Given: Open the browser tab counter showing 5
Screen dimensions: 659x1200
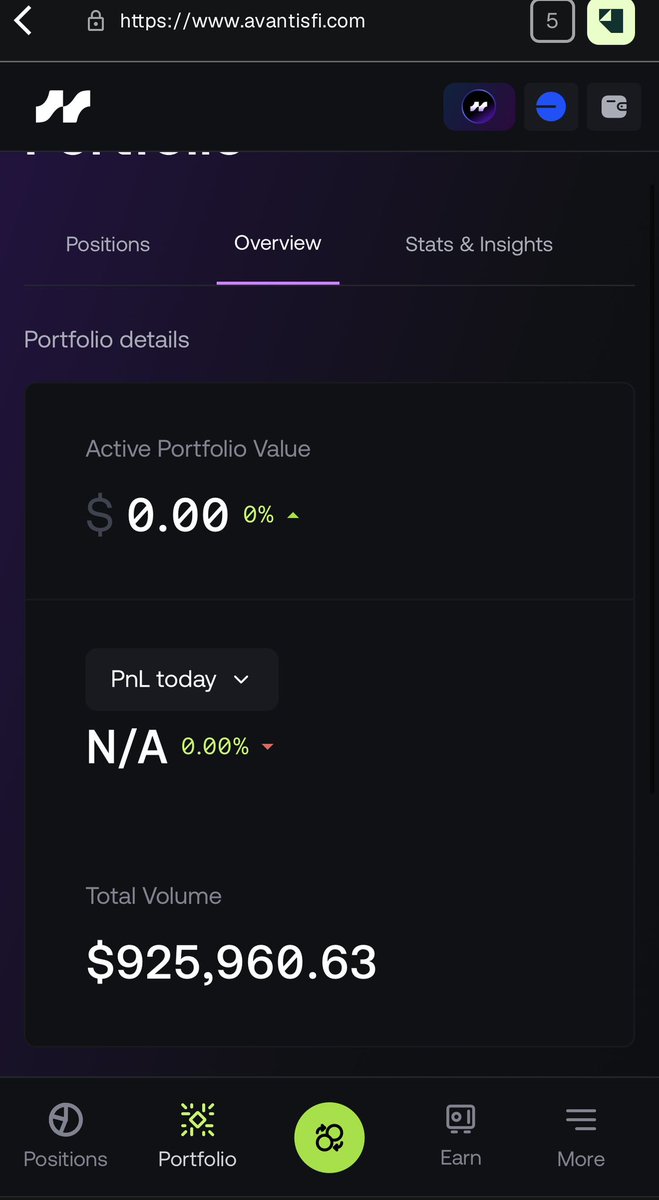Looking at the screenshot, I should click(x=552, y=21).
